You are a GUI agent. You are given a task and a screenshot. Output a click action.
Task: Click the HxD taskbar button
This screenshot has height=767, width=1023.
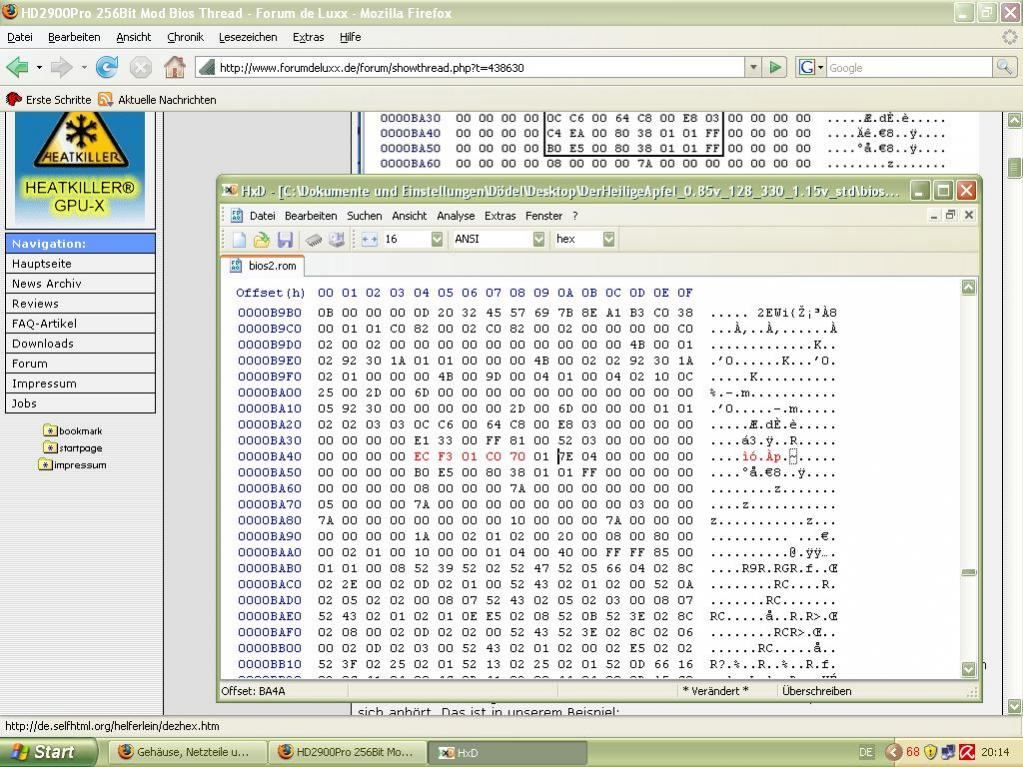pos(508,752)
